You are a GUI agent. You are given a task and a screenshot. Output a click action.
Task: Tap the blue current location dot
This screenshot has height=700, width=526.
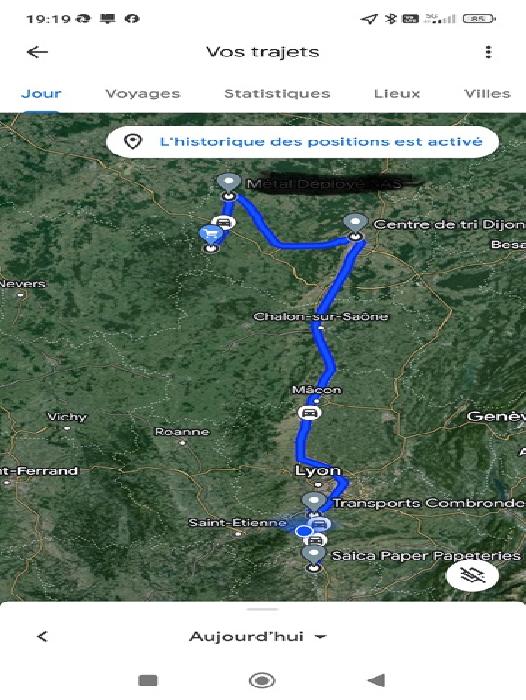coord(305,531)
